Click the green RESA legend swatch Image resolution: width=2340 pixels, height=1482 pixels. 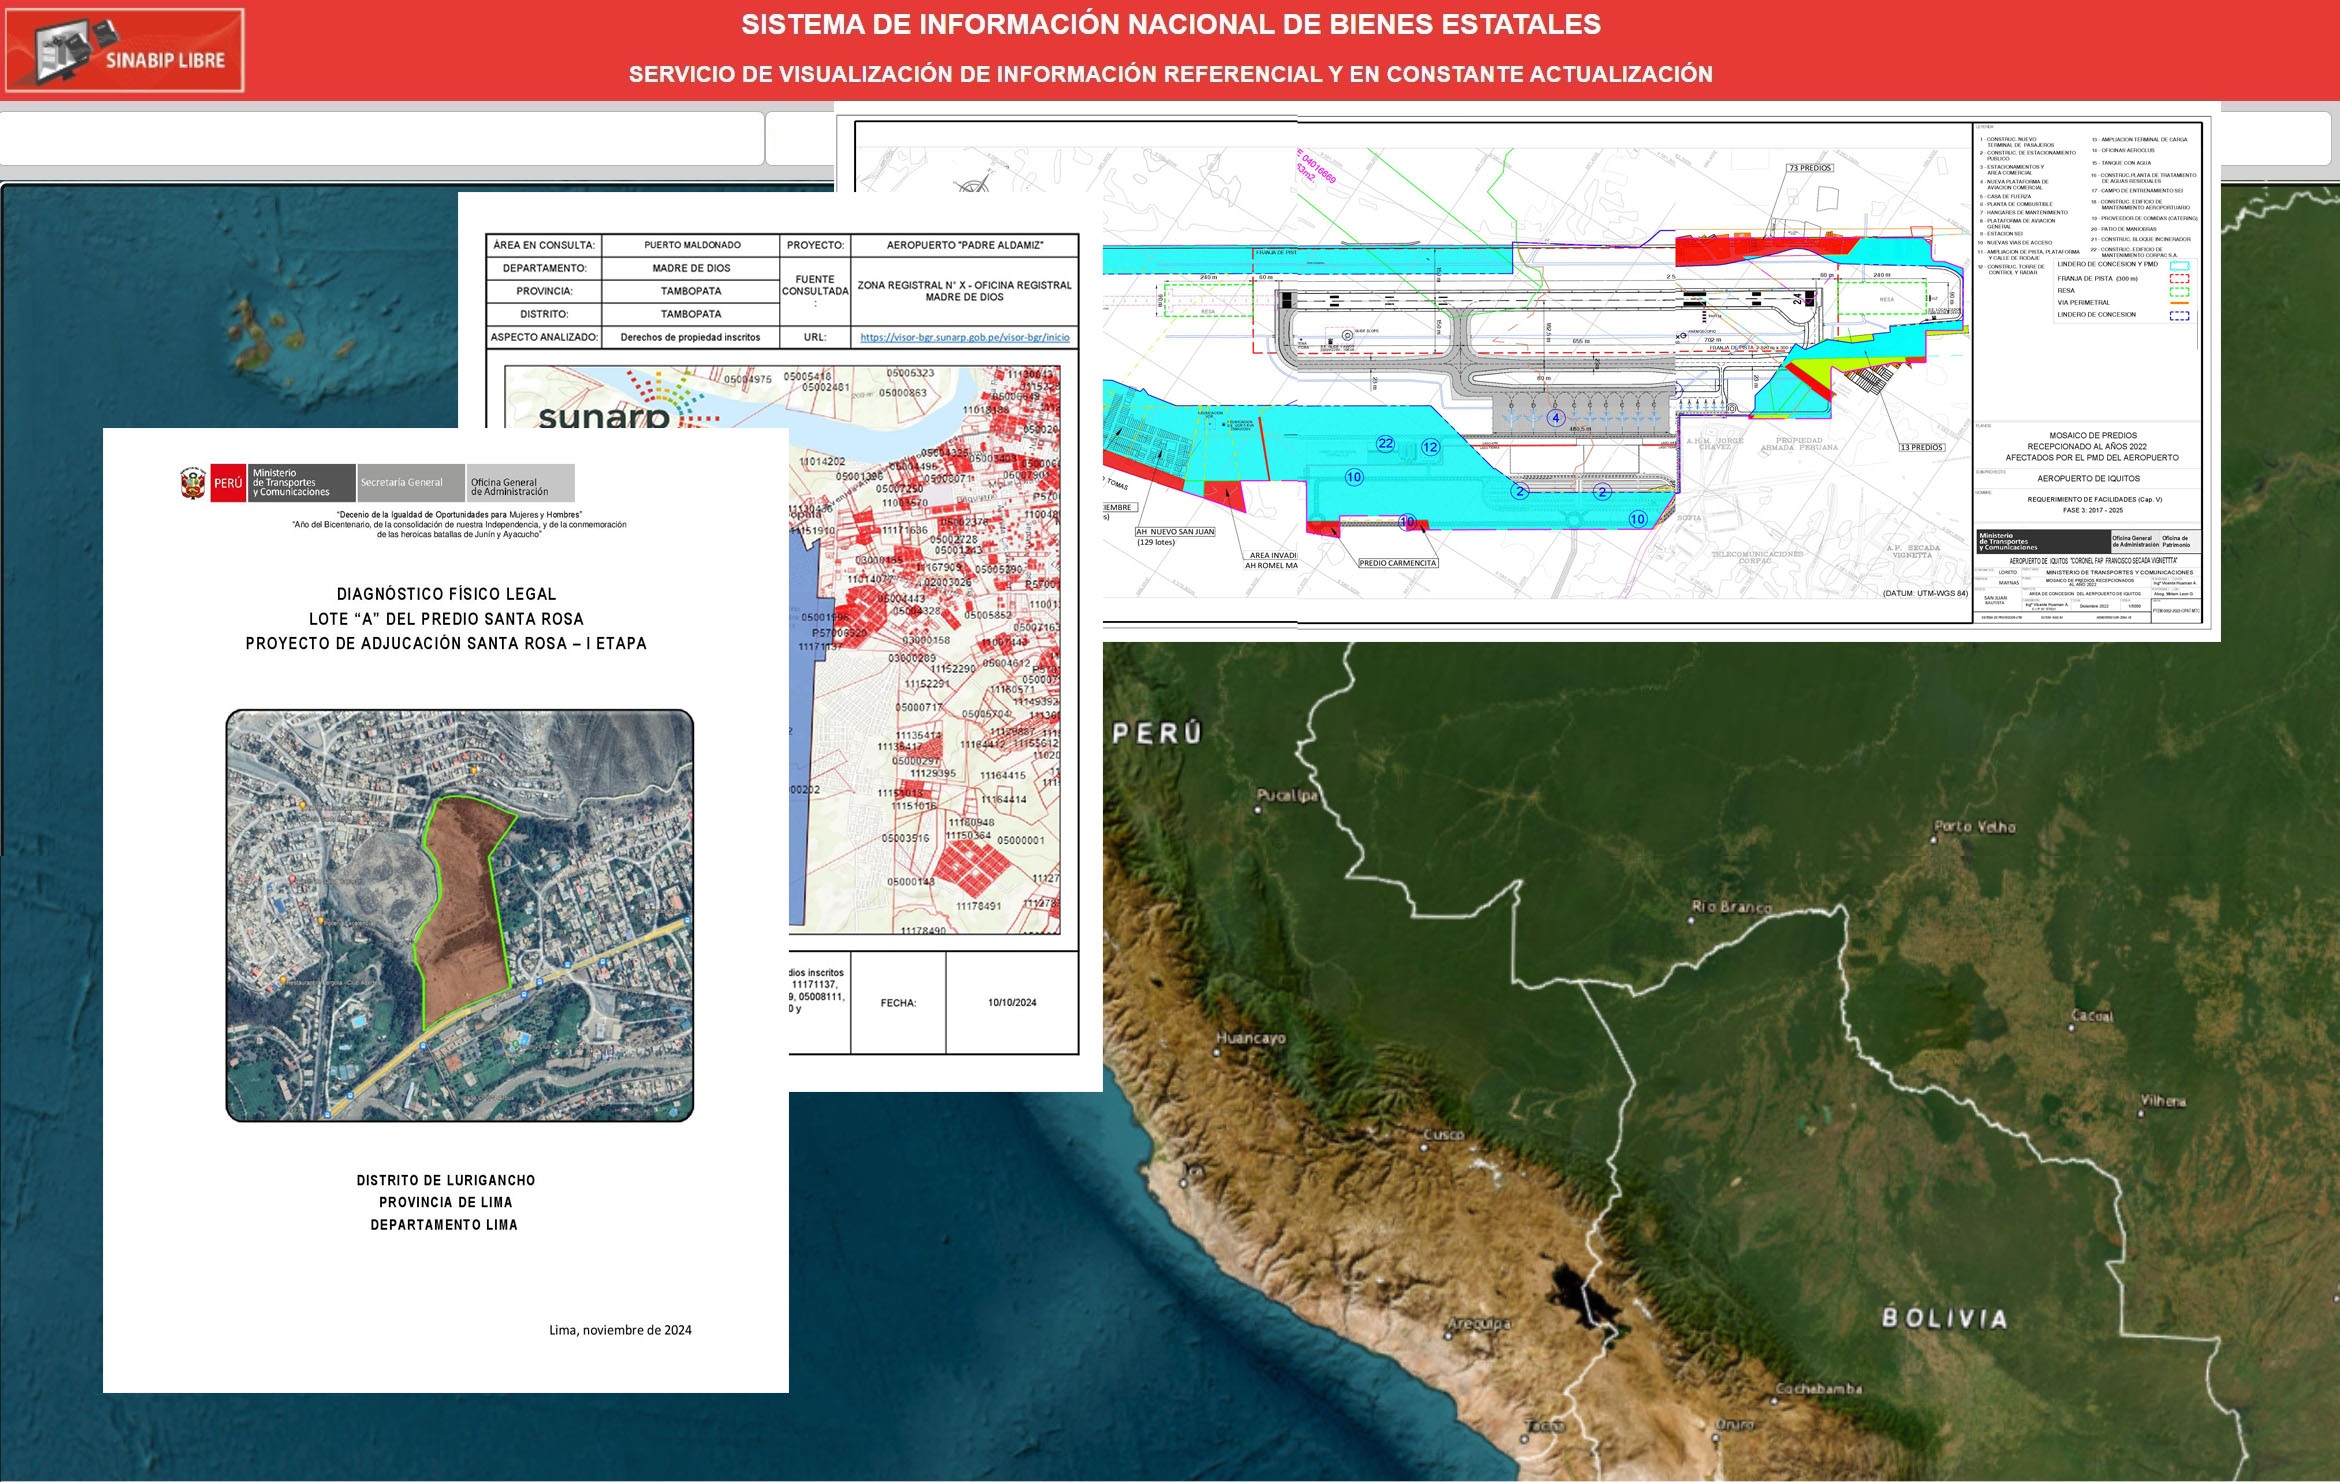coord(2179,292)
